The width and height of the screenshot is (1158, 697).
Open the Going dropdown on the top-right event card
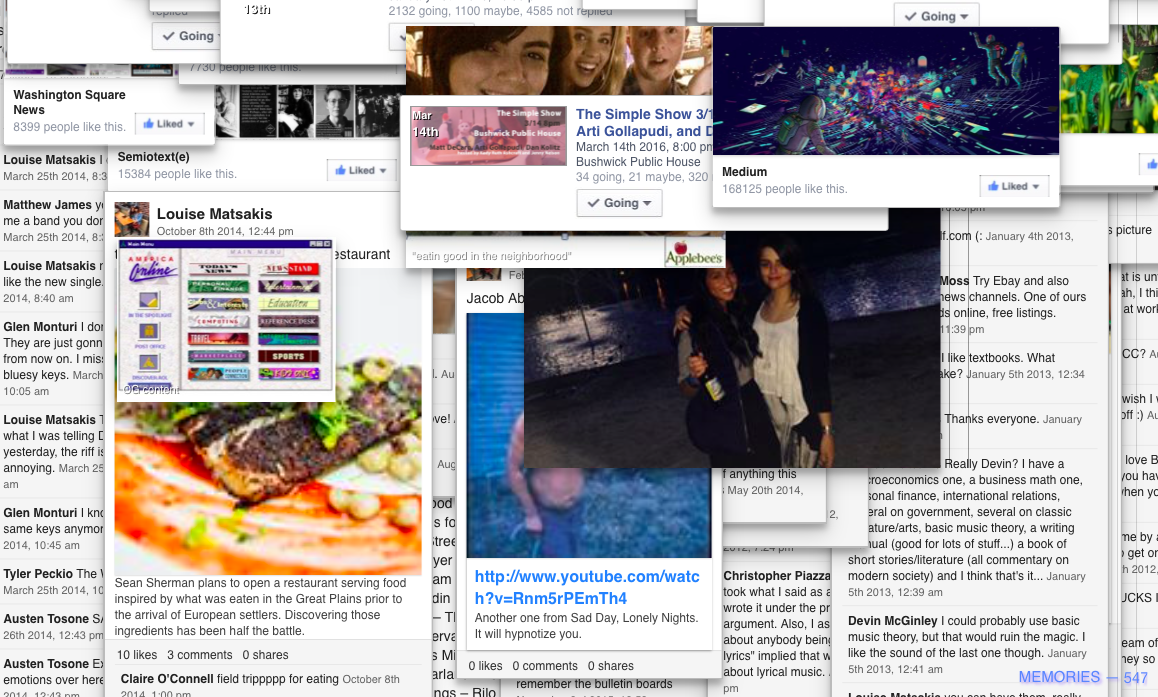pos(936,16)
